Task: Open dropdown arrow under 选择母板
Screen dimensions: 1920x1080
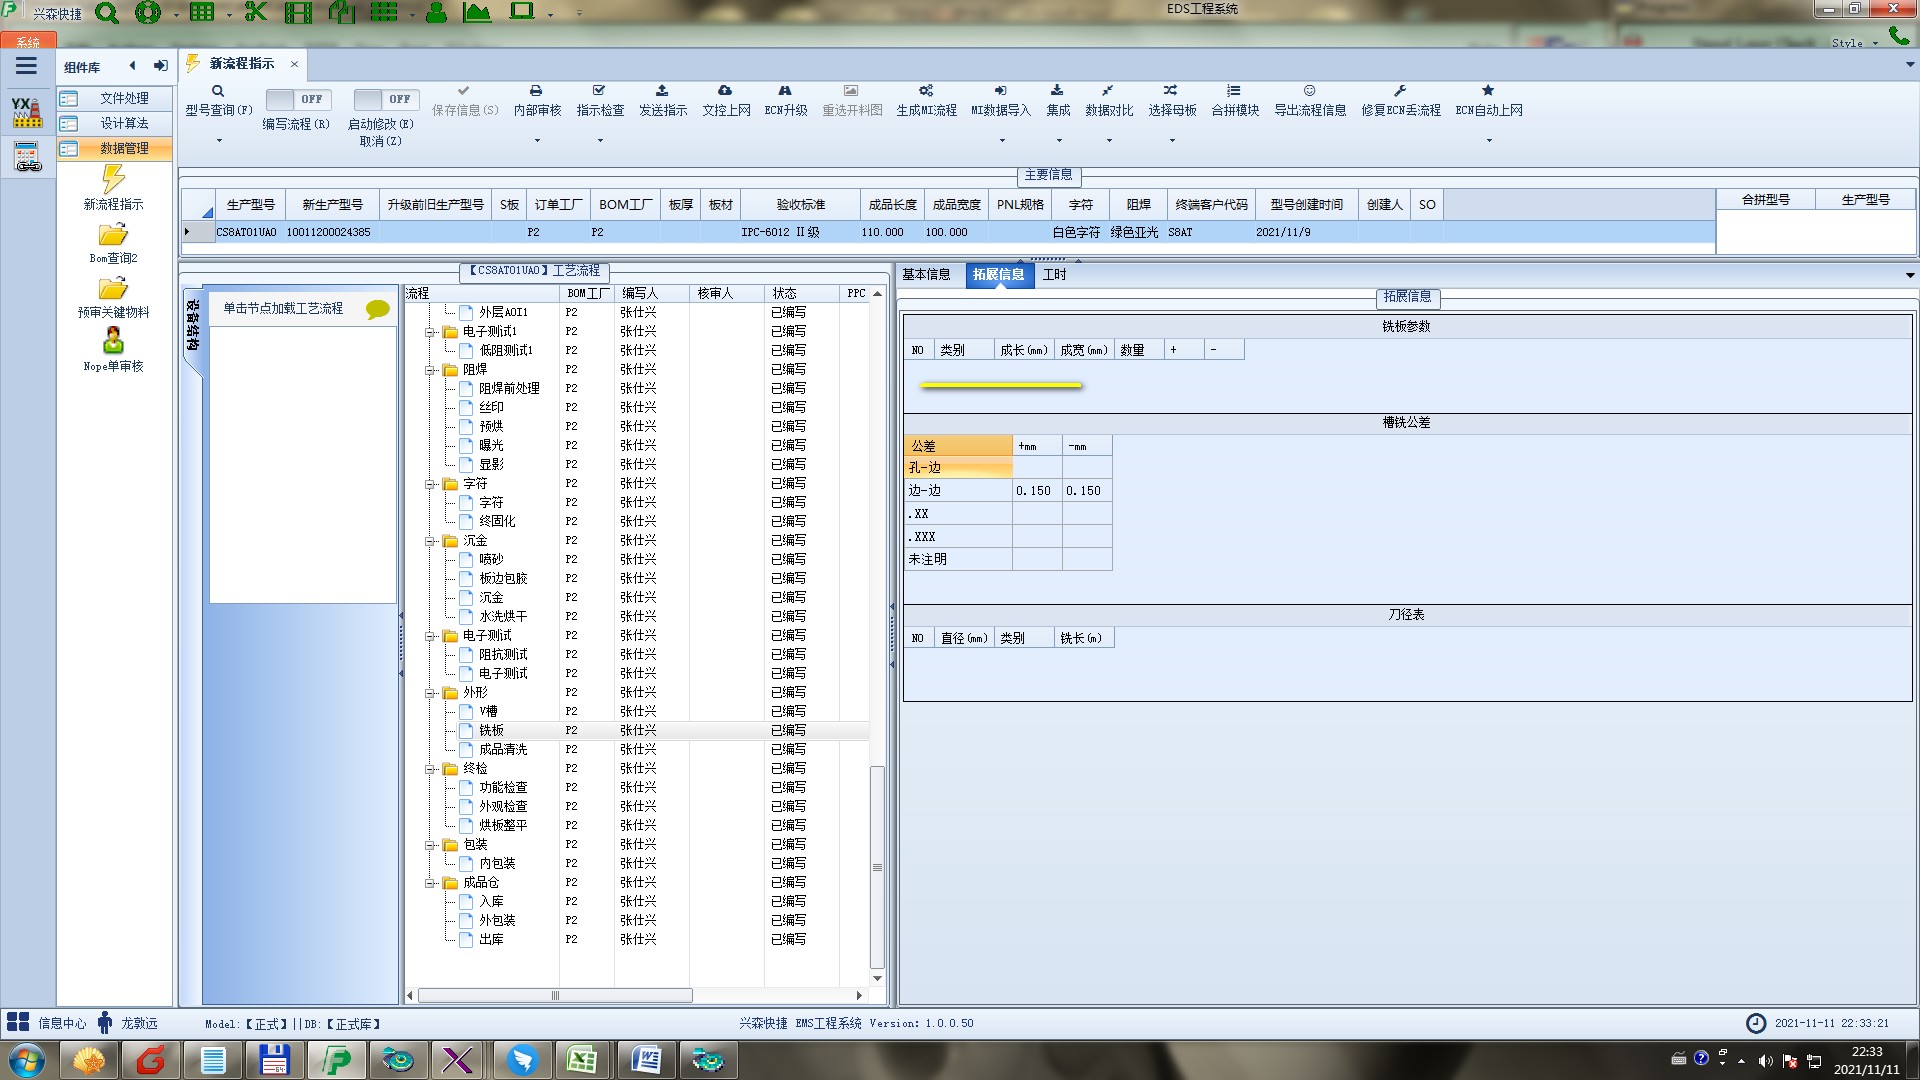Action: coord(1172,141)
